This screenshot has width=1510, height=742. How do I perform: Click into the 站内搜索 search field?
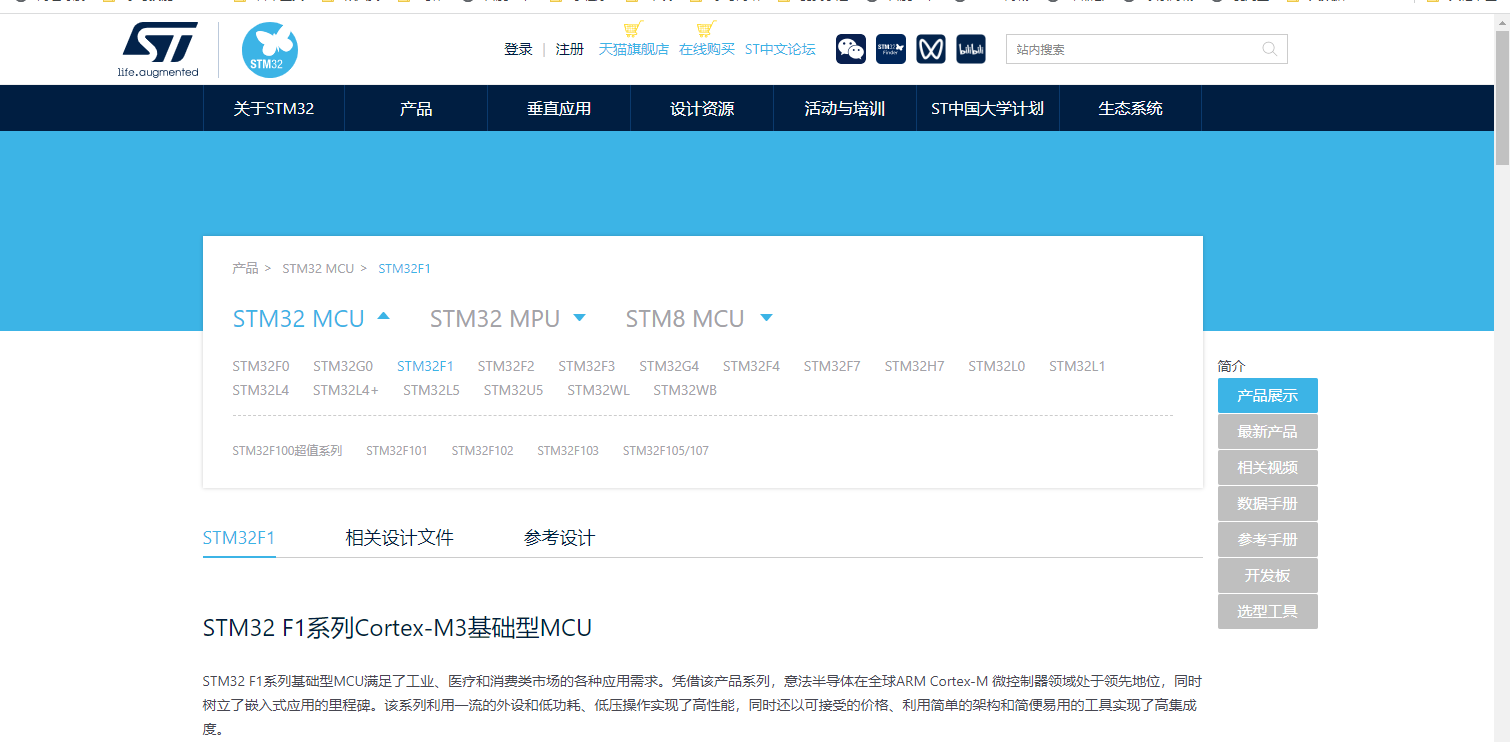(x=1146, y=49)
